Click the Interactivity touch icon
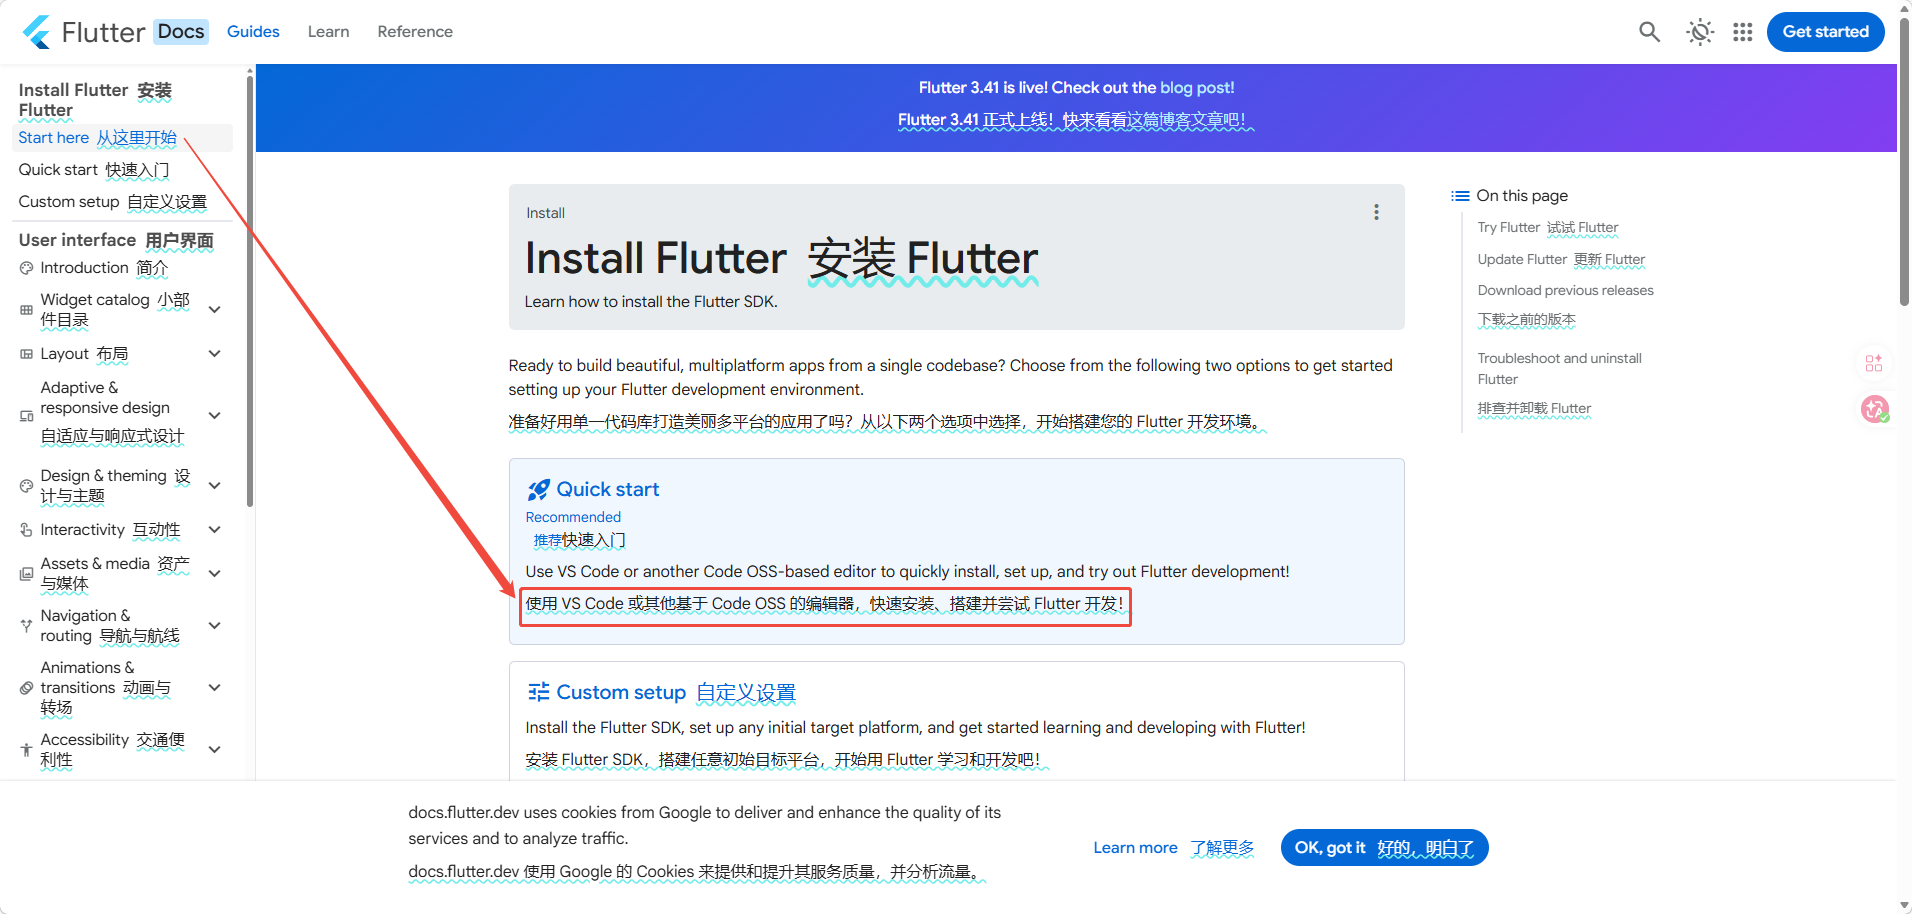Image resolution: width=1912 pixels, height=914 pixels. coord(27,530)
